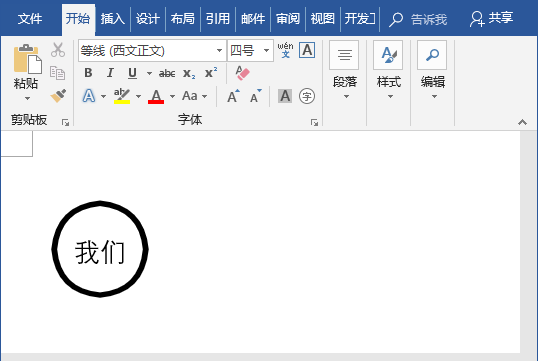Switch to the 布局 Layout tab
Screen dimensions: 538x361
click(x=183, y=19)
